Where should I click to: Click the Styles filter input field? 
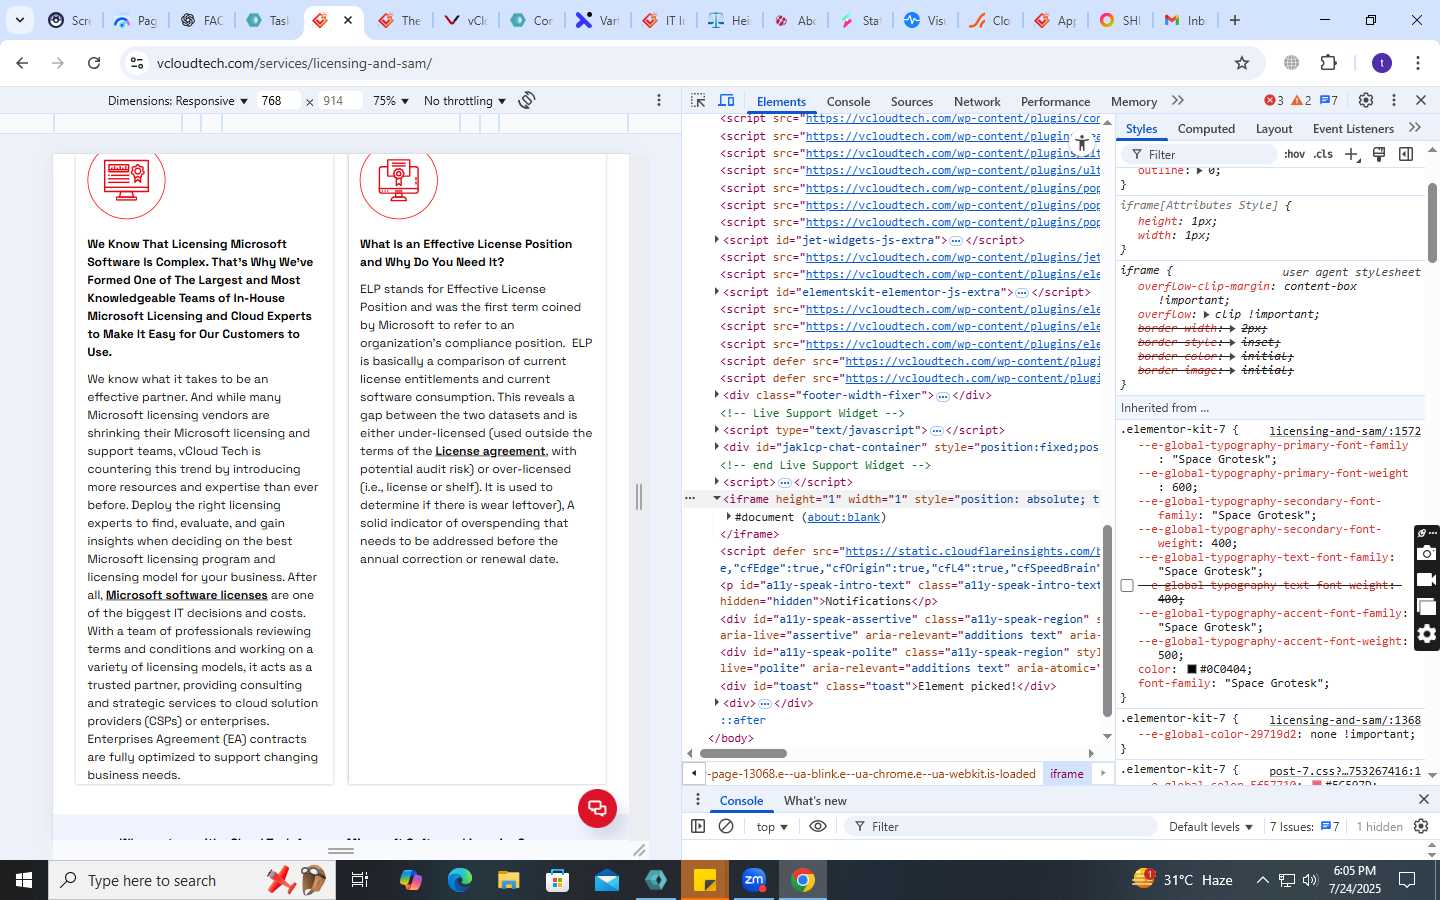click(x=1200, y=154)
